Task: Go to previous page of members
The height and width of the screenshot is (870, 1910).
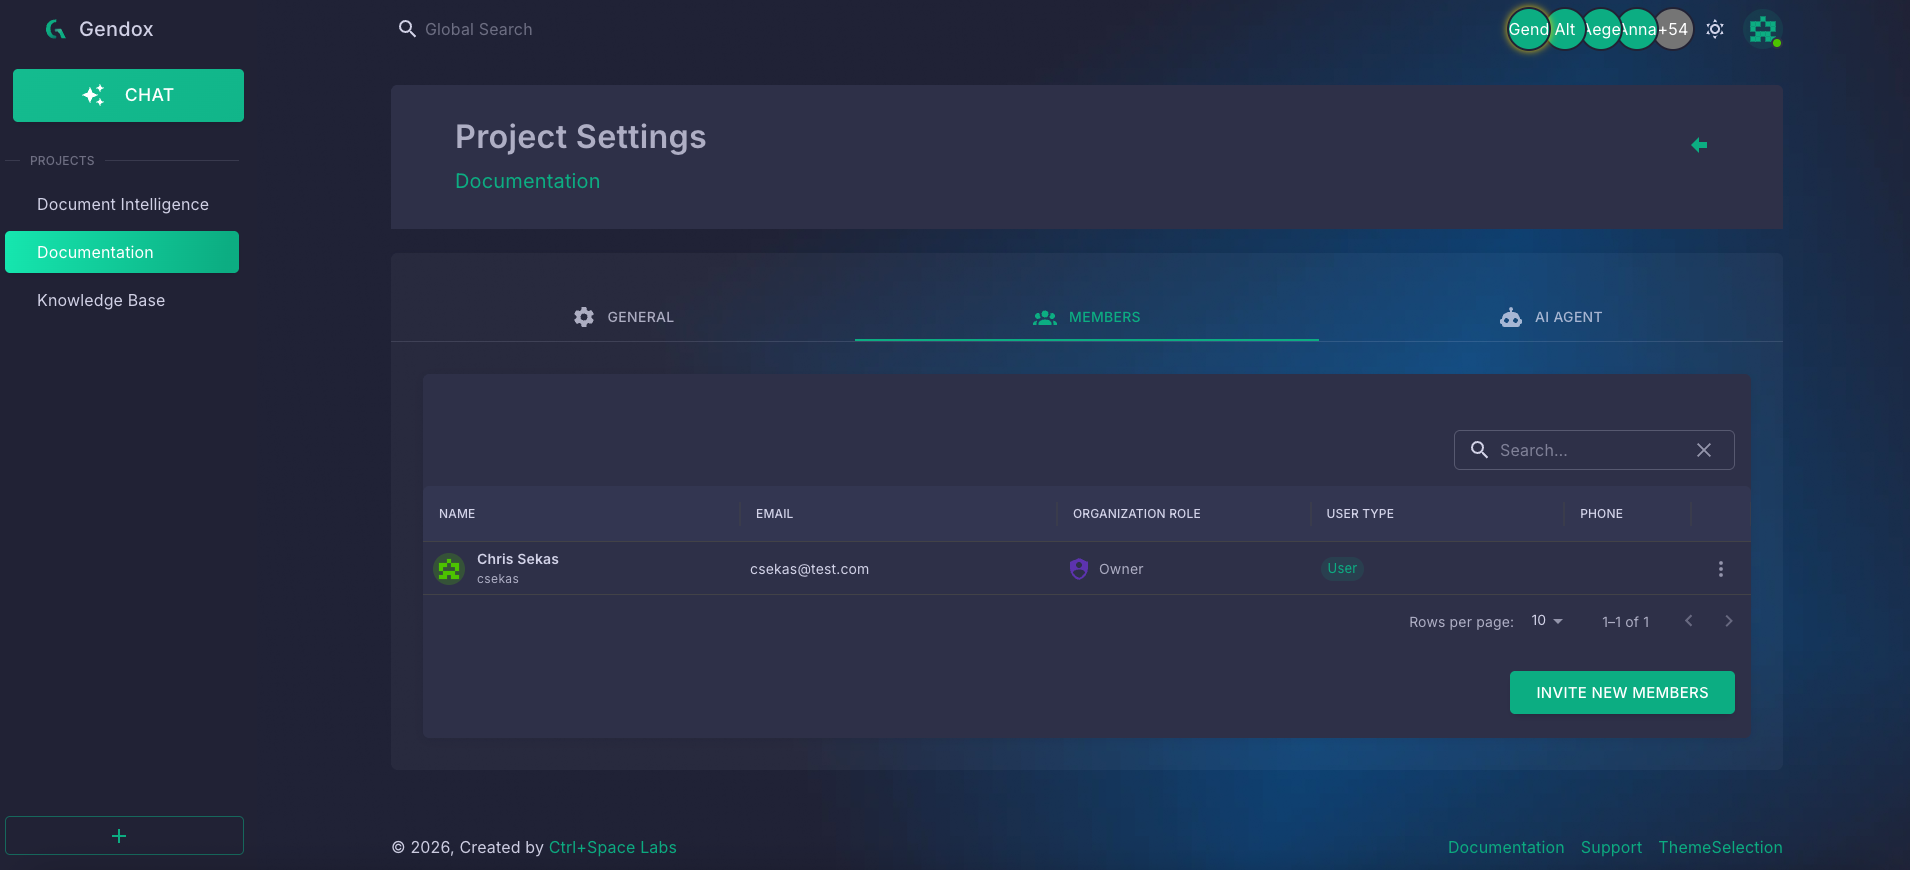Action: click(x=1688, y=621)
